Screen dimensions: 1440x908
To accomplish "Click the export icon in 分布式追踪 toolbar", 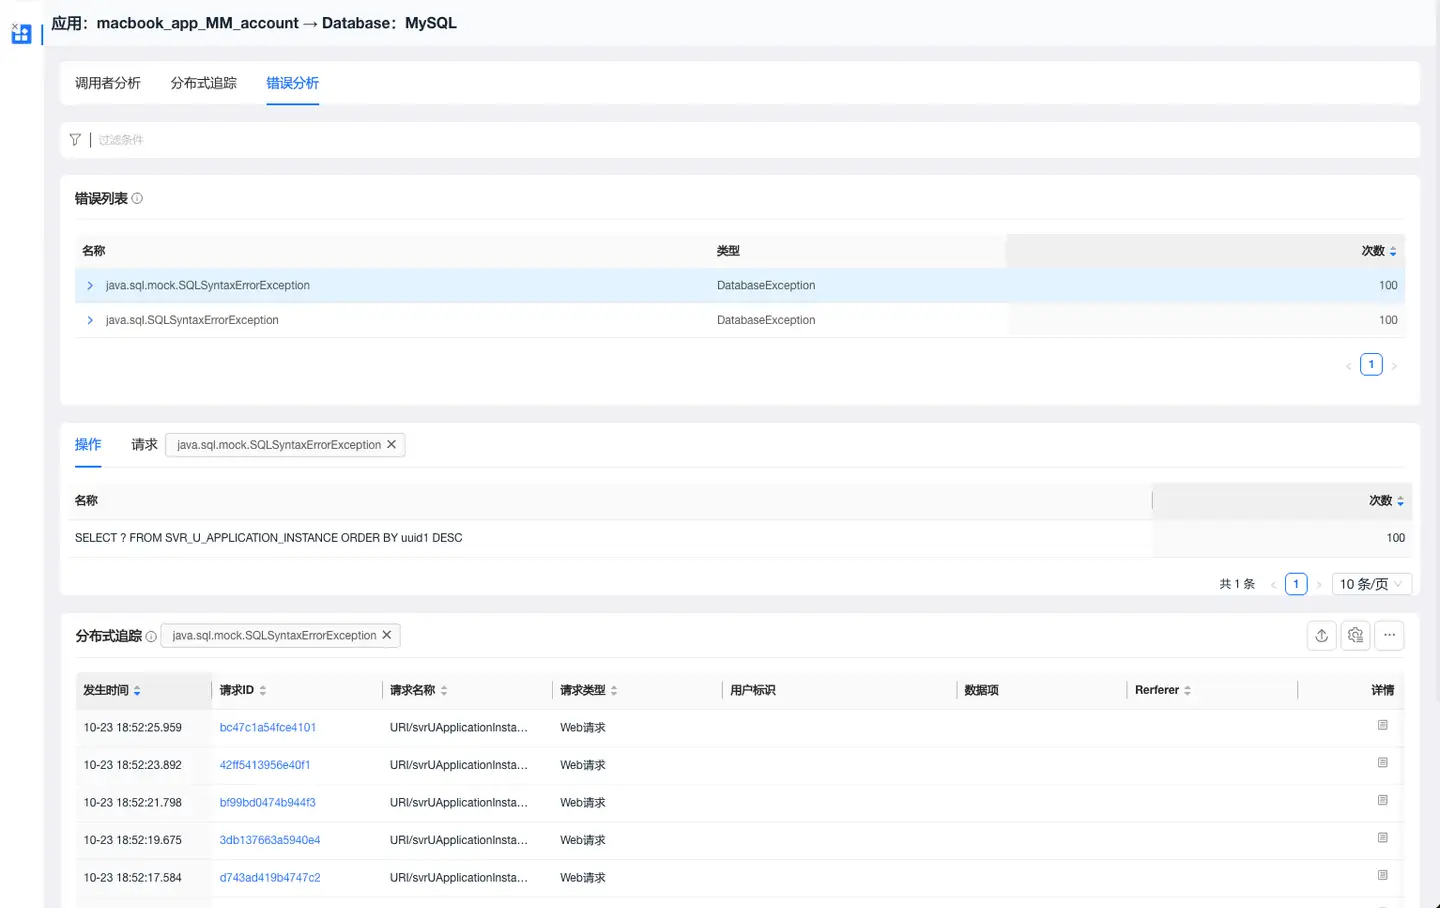I will click(x=1321, y=636).
